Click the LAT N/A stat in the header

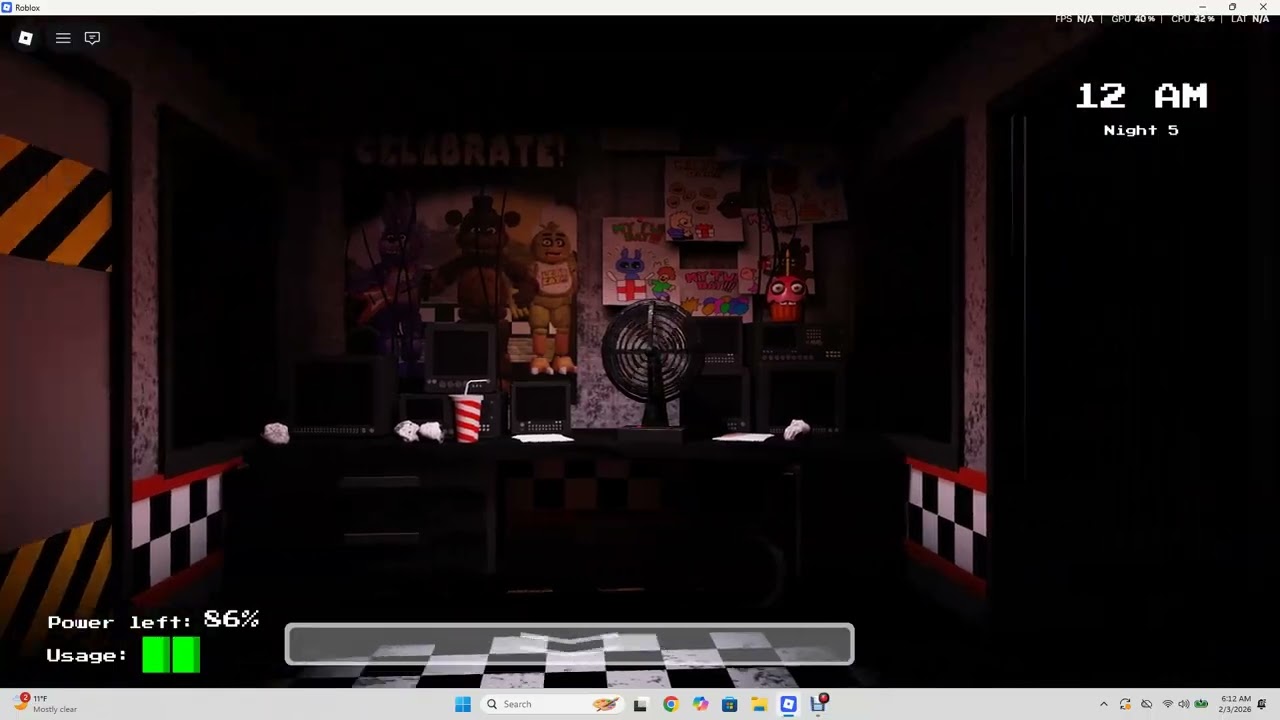point(1250,19)
